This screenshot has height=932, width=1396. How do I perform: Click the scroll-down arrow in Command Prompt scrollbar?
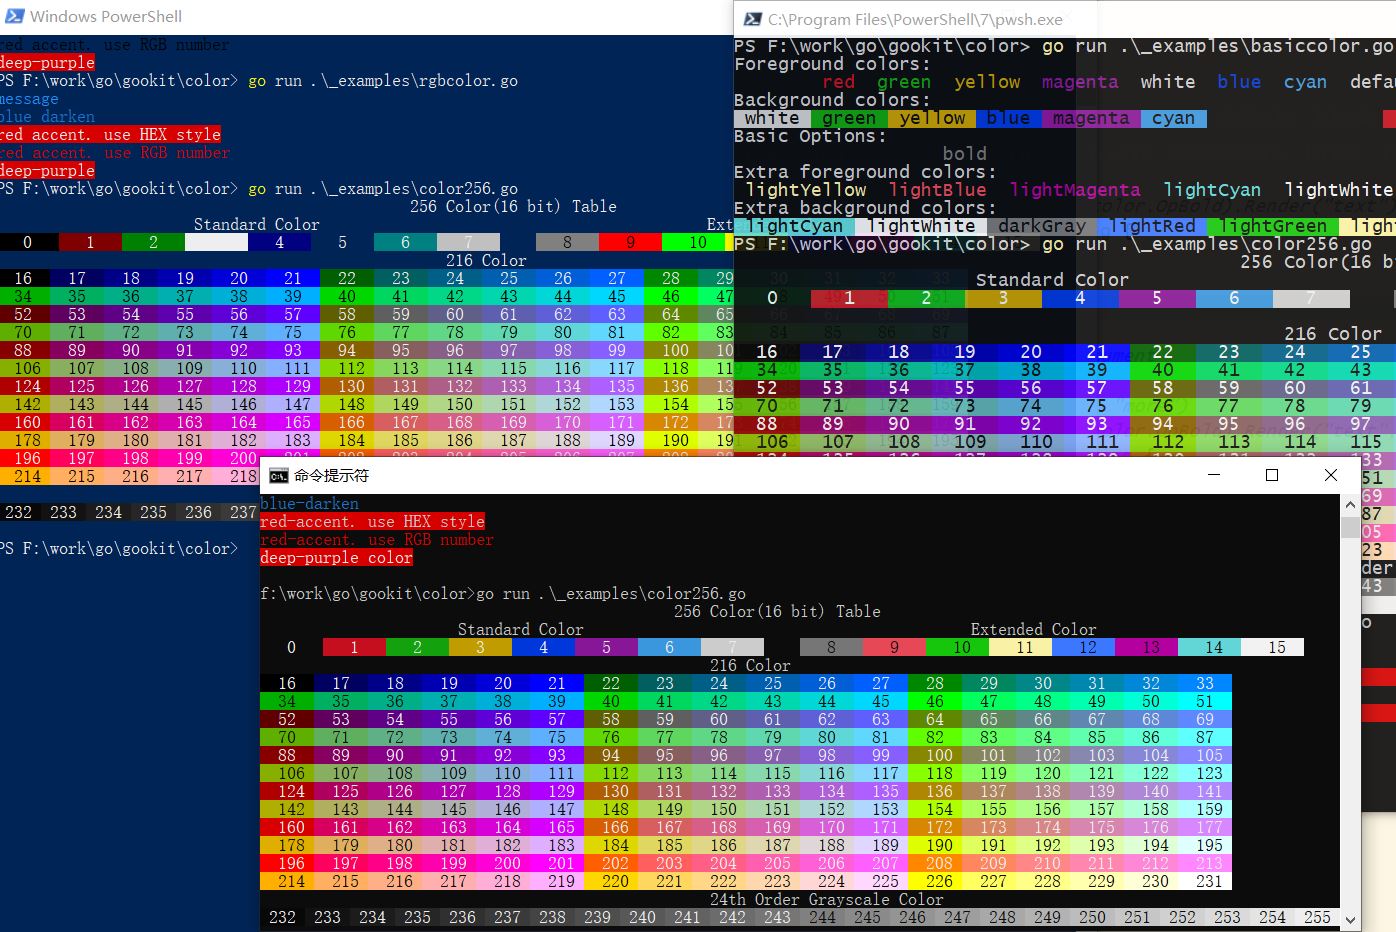tap(1350, 918)
